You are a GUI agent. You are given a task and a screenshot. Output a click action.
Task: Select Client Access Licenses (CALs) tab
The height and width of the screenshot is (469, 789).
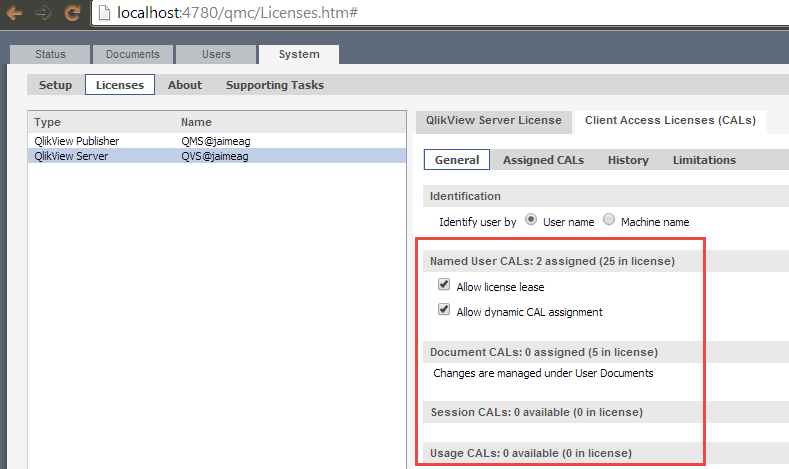pos(670,121)
